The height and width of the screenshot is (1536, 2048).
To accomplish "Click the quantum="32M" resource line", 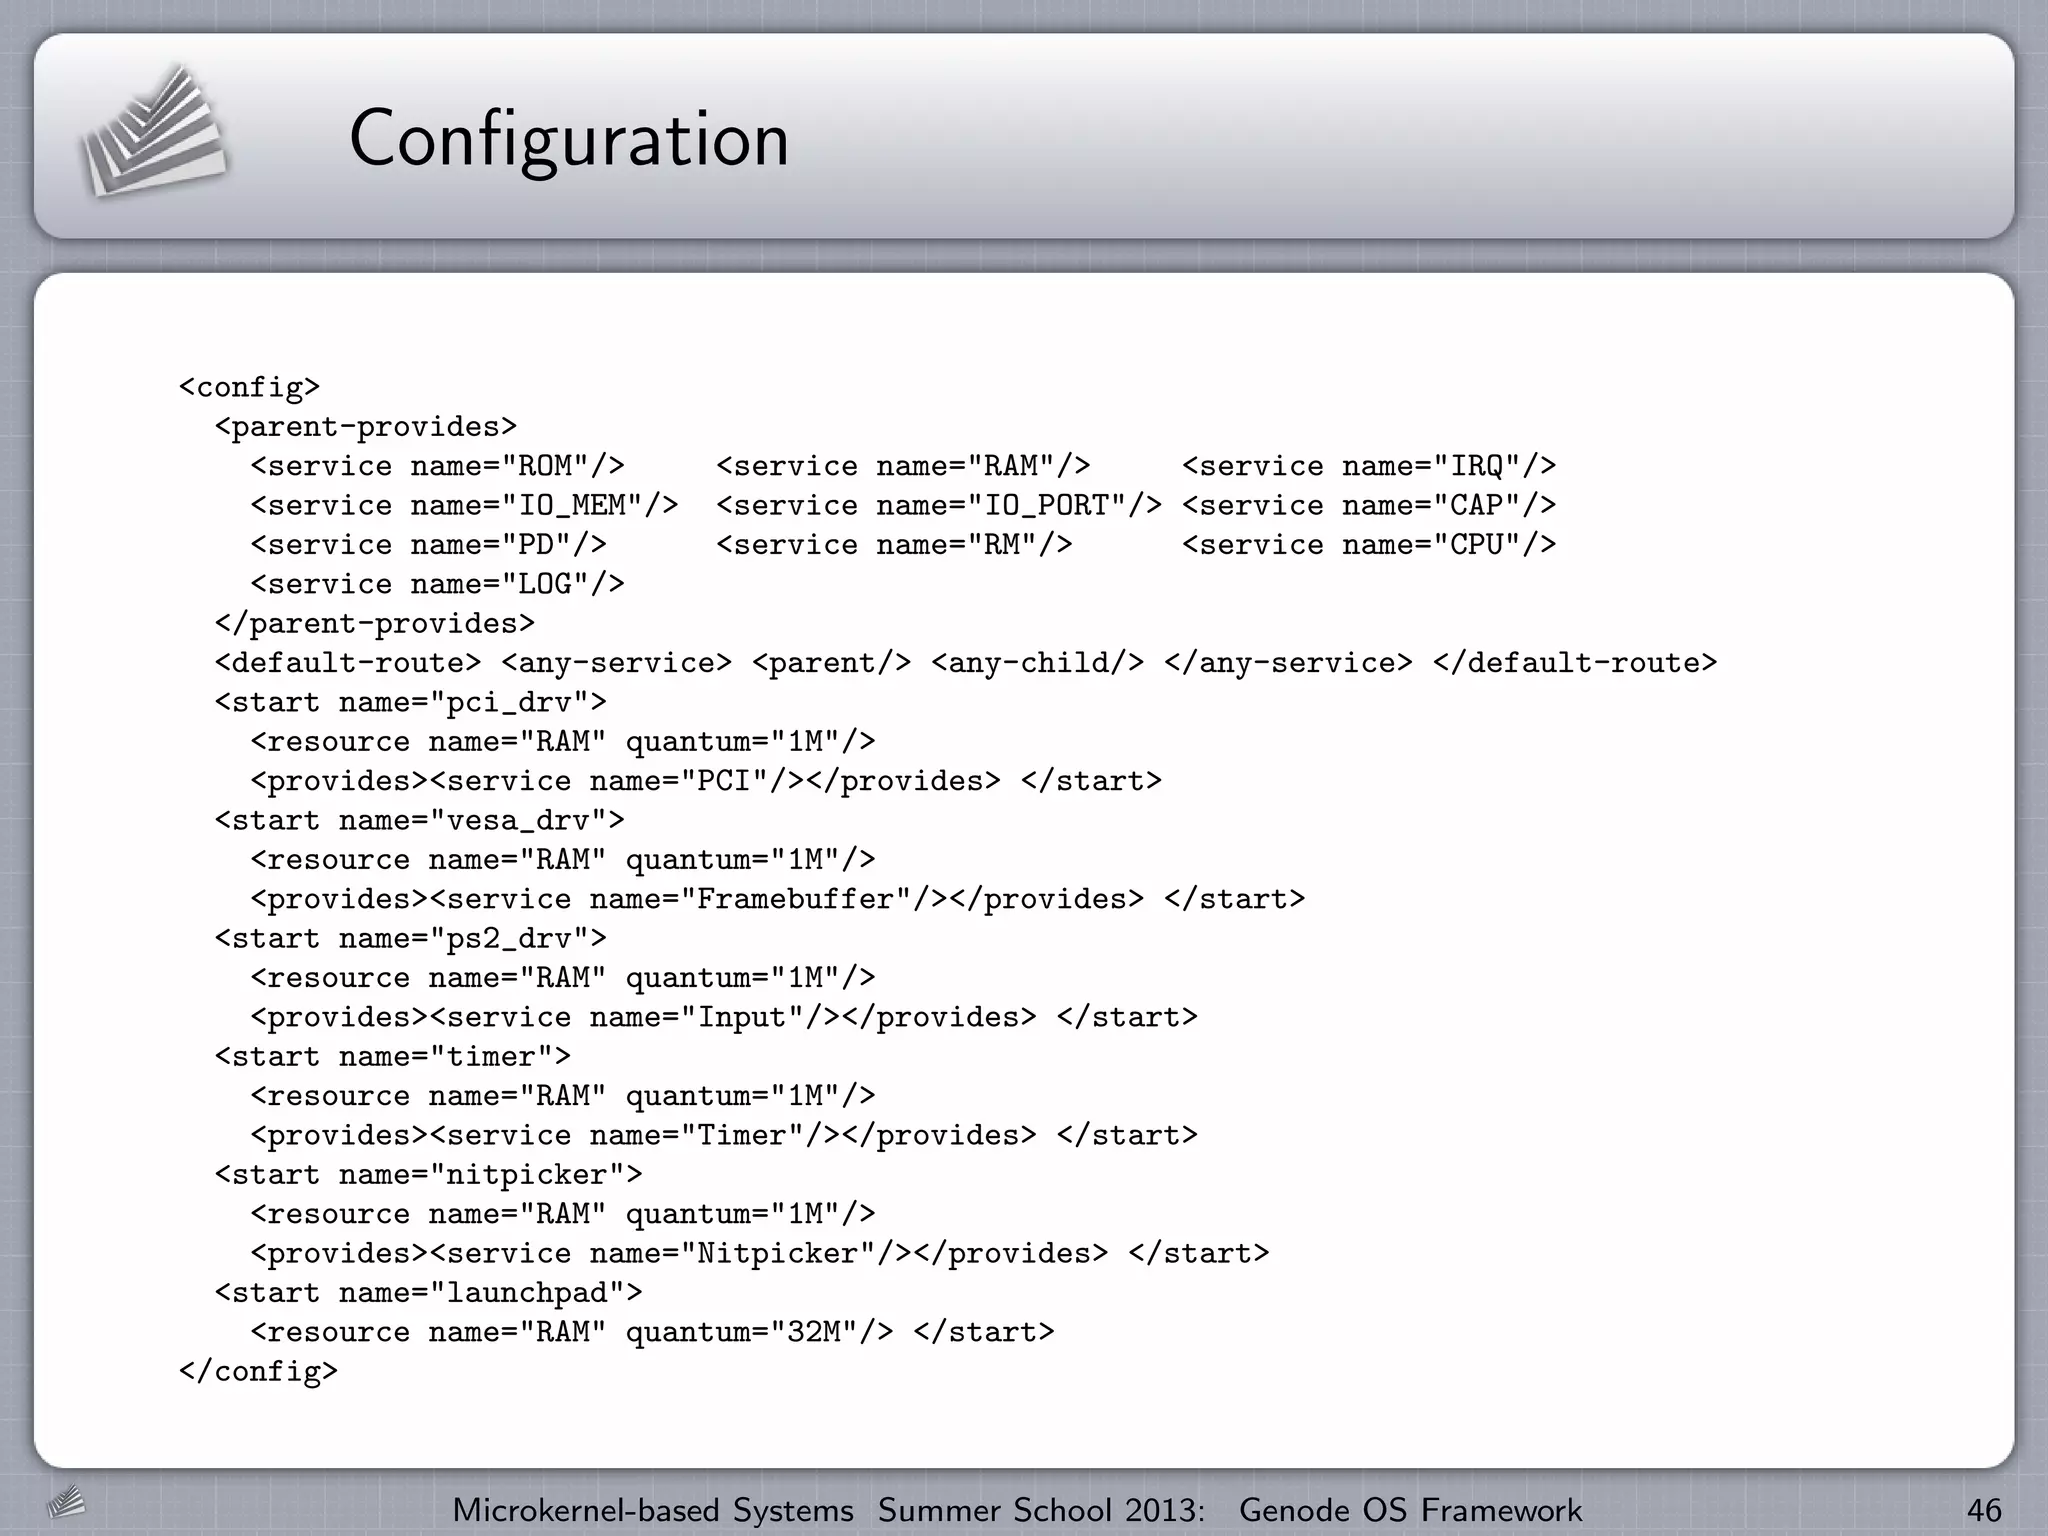I will [x=652, y=1332].
